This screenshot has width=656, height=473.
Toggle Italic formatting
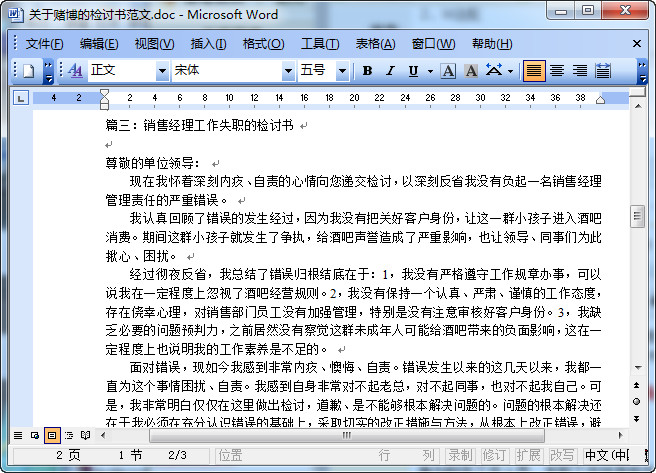pyautogui.click(x=390, y=71)
